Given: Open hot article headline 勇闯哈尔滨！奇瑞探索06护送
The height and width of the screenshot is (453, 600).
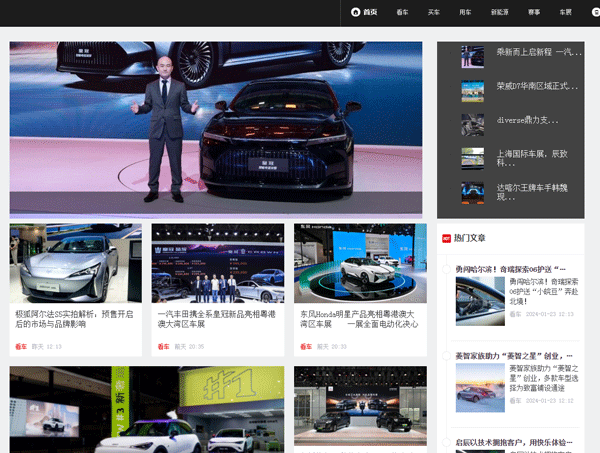Looking at the screenshot, I should [x=510, y=269].
